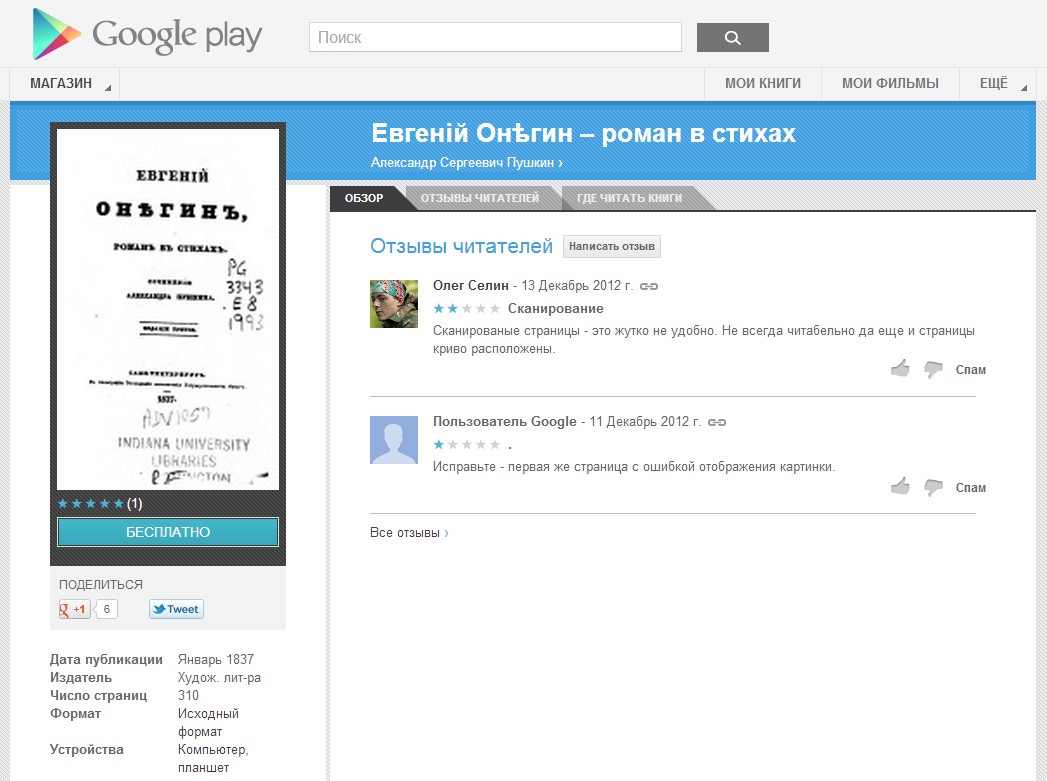
Task: Click the search field labeled Поиск
Action: [x=495, y=37]
